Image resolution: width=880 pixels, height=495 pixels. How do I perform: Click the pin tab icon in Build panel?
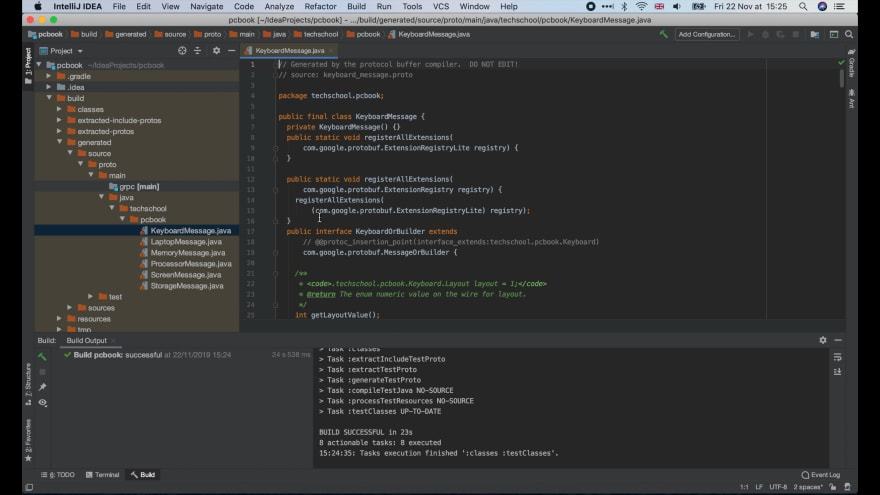click(x=43, y=387)
